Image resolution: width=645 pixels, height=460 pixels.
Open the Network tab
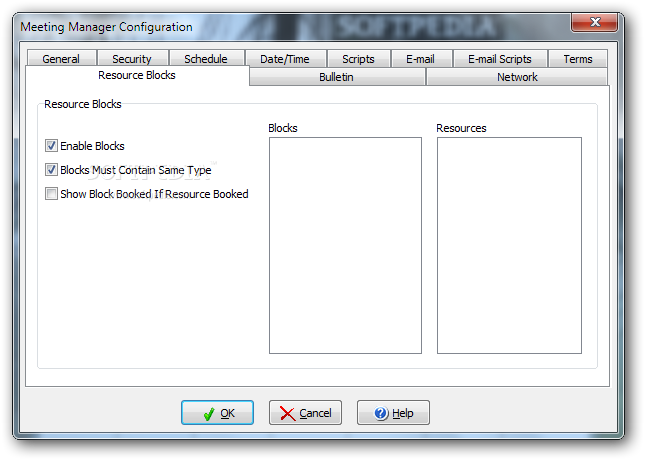517,77
